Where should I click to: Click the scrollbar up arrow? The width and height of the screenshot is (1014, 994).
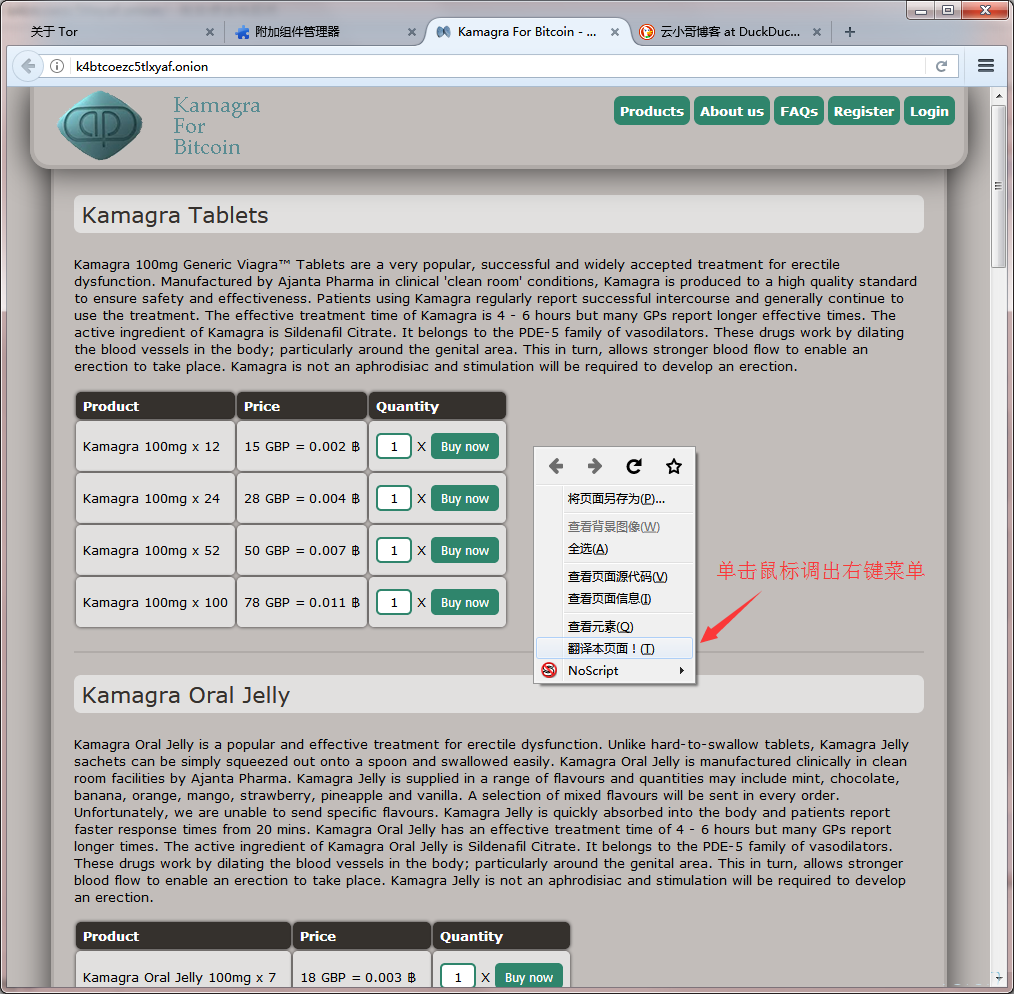point(998,96)
